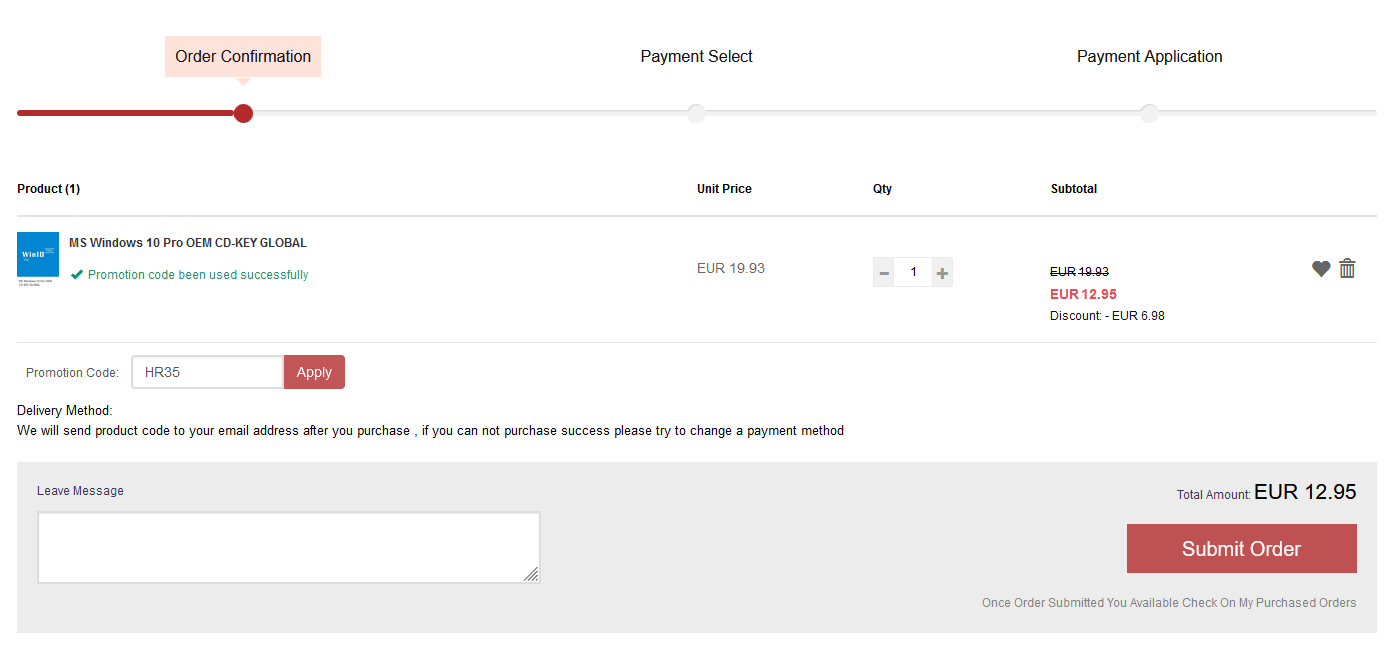Screen dimensions: 1392x653
Task: Click the discounted subtotal EUR 12.95 in red
Action: (1083, 294)
